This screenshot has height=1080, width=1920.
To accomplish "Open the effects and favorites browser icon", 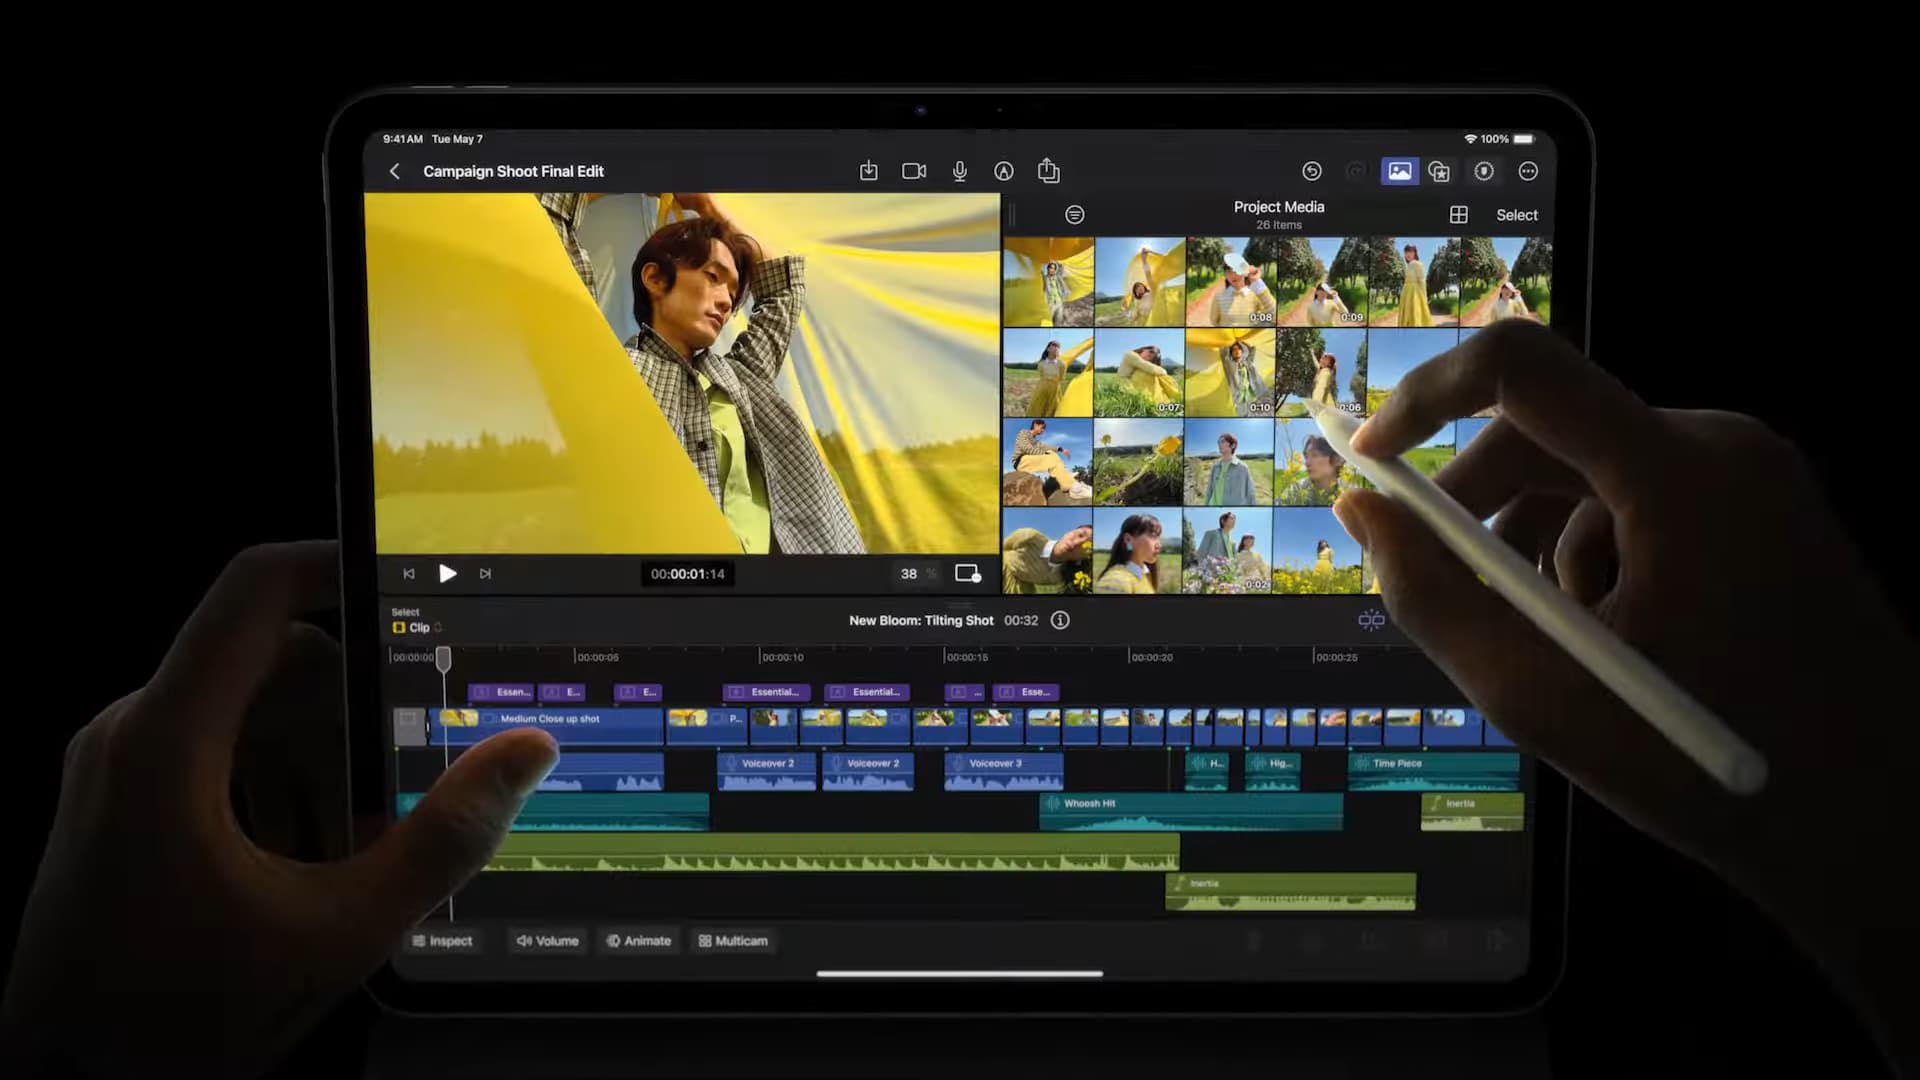I will click(1439, 171).
